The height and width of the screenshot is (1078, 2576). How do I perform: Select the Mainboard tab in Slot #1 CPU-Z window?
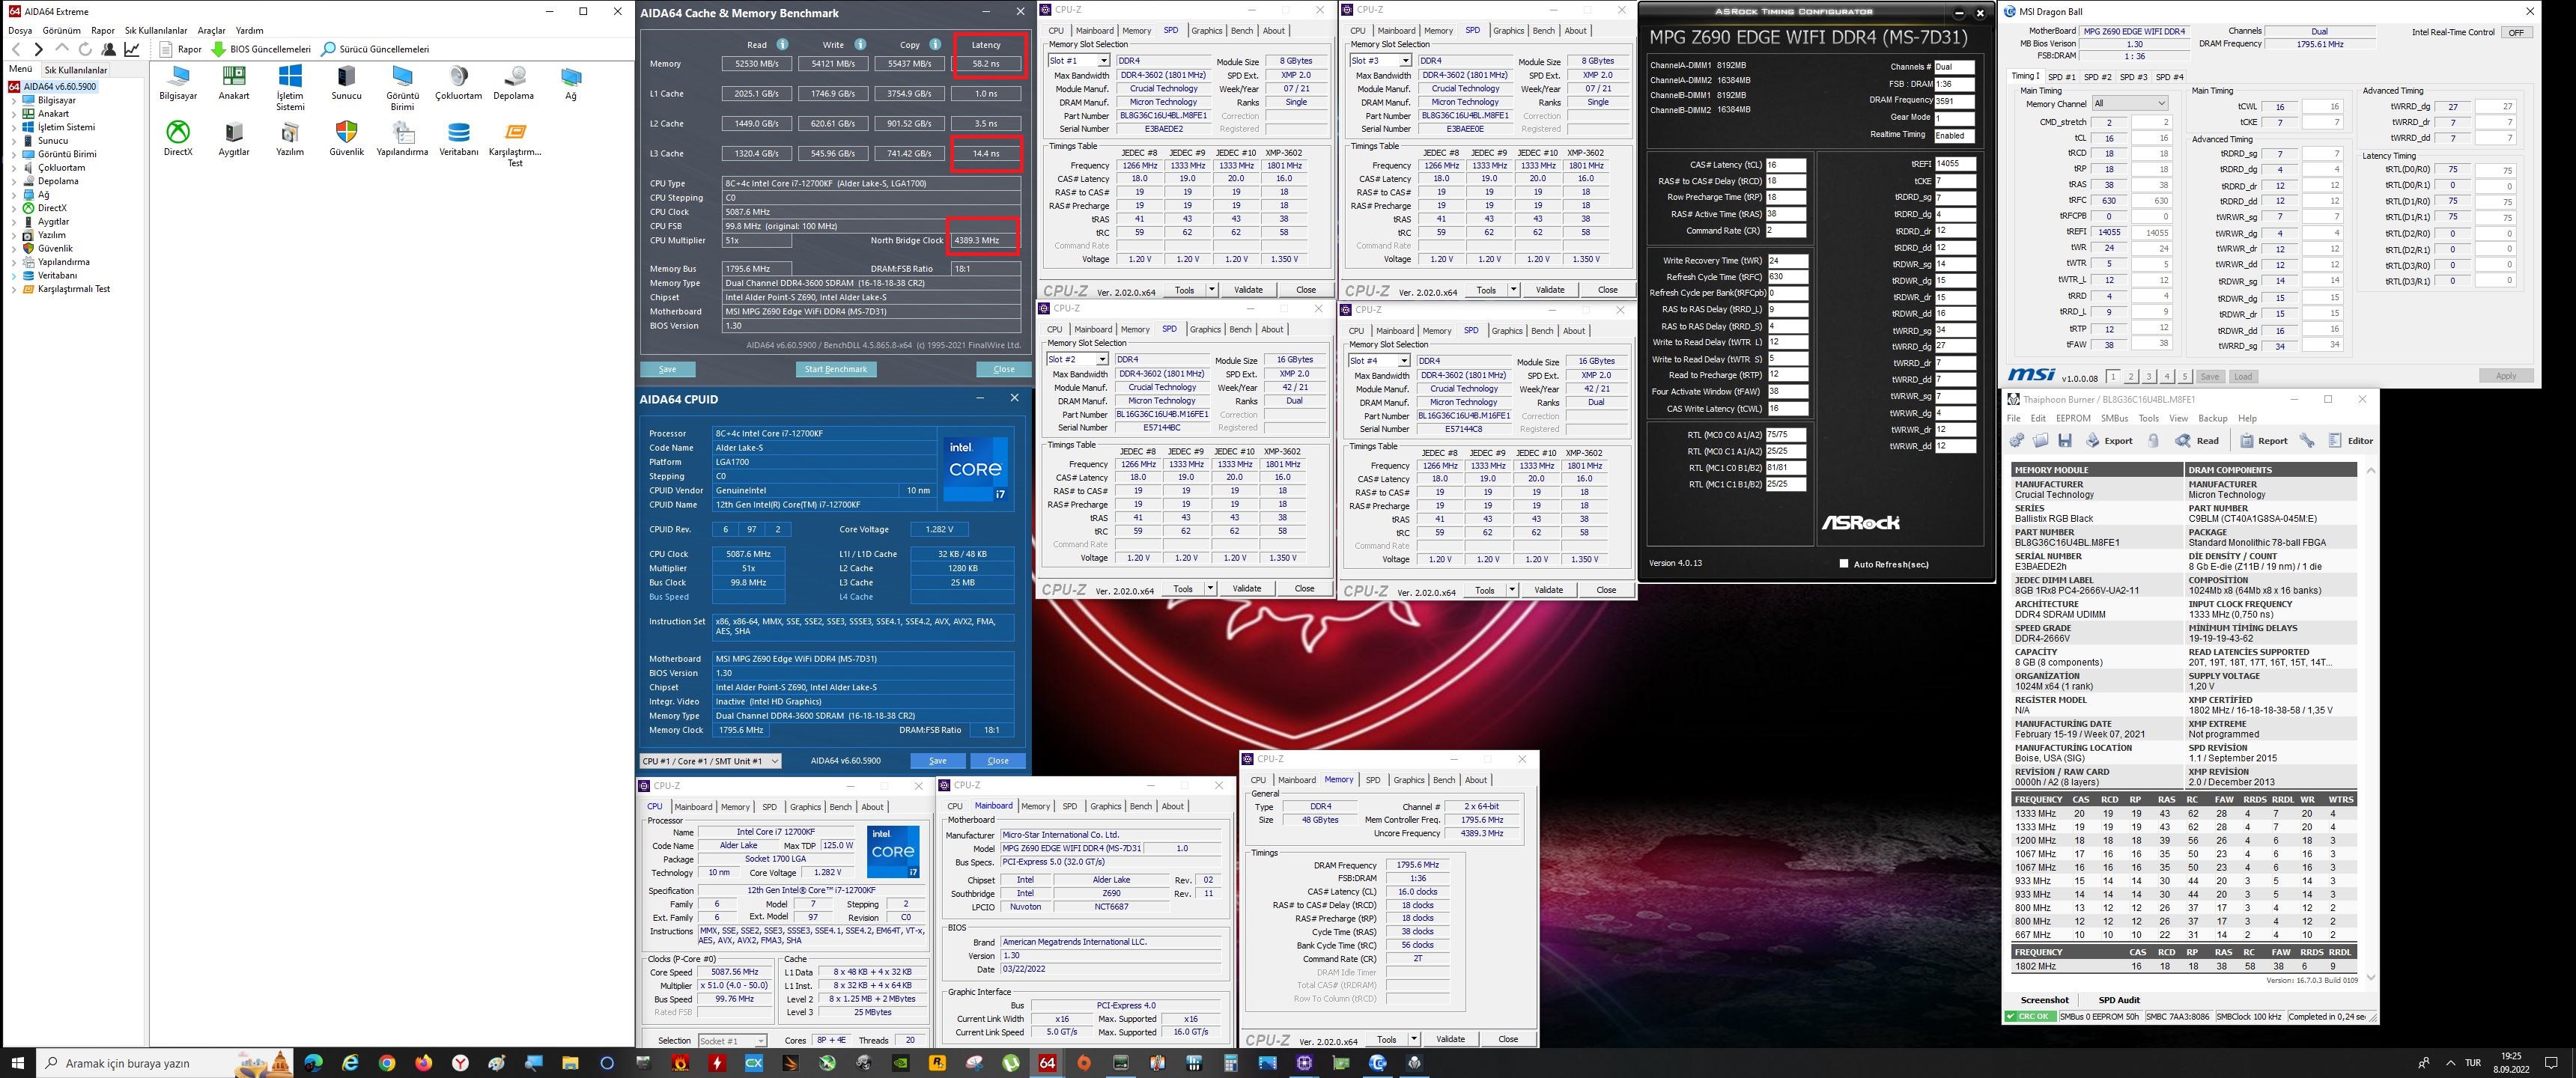pyautogui.click(x=1094, y=31)
